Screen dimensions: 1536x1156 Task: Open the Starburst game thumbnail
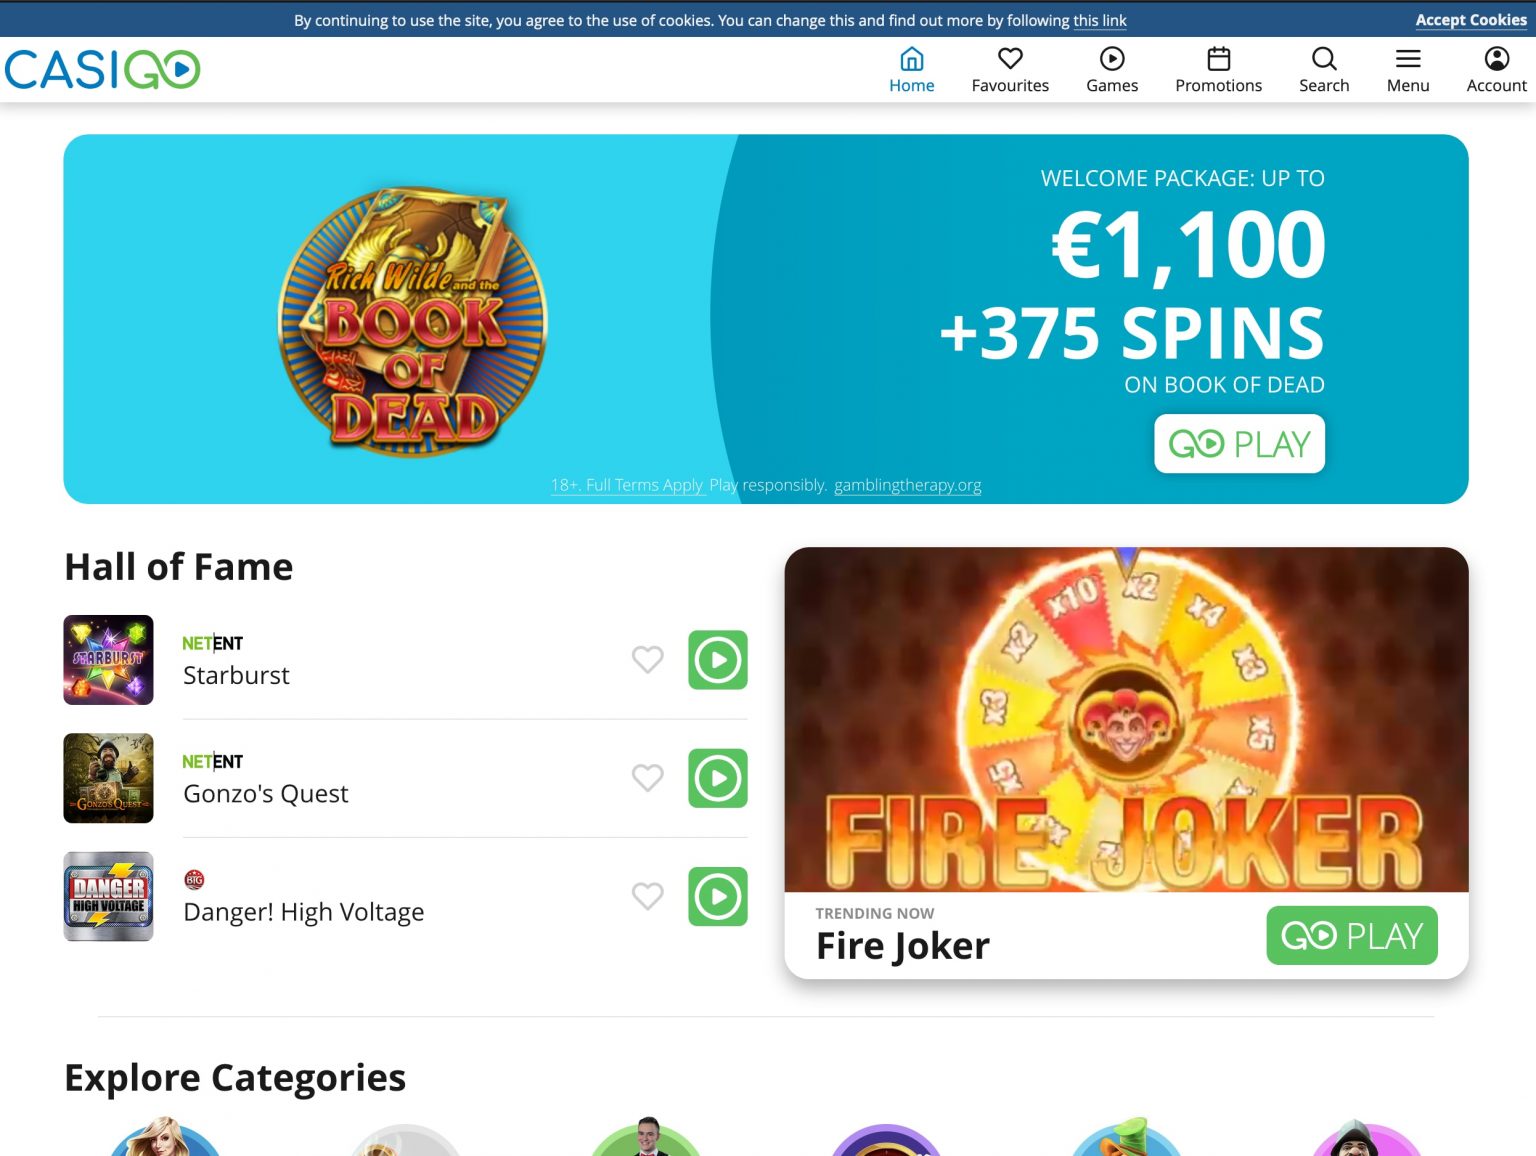tap(108, 660)
